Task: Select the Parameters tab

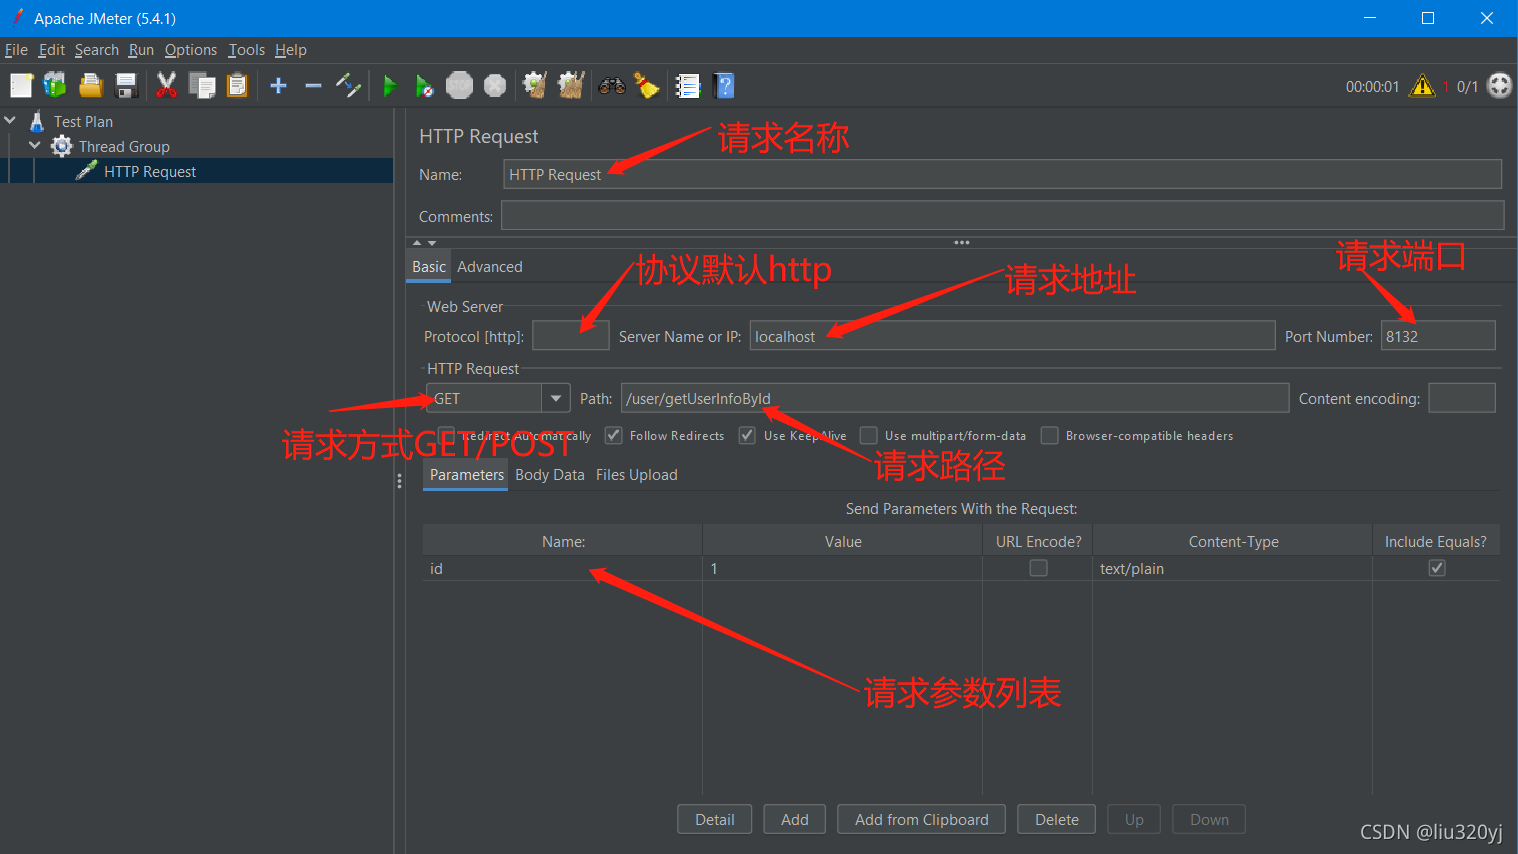Action: point(467,475)
